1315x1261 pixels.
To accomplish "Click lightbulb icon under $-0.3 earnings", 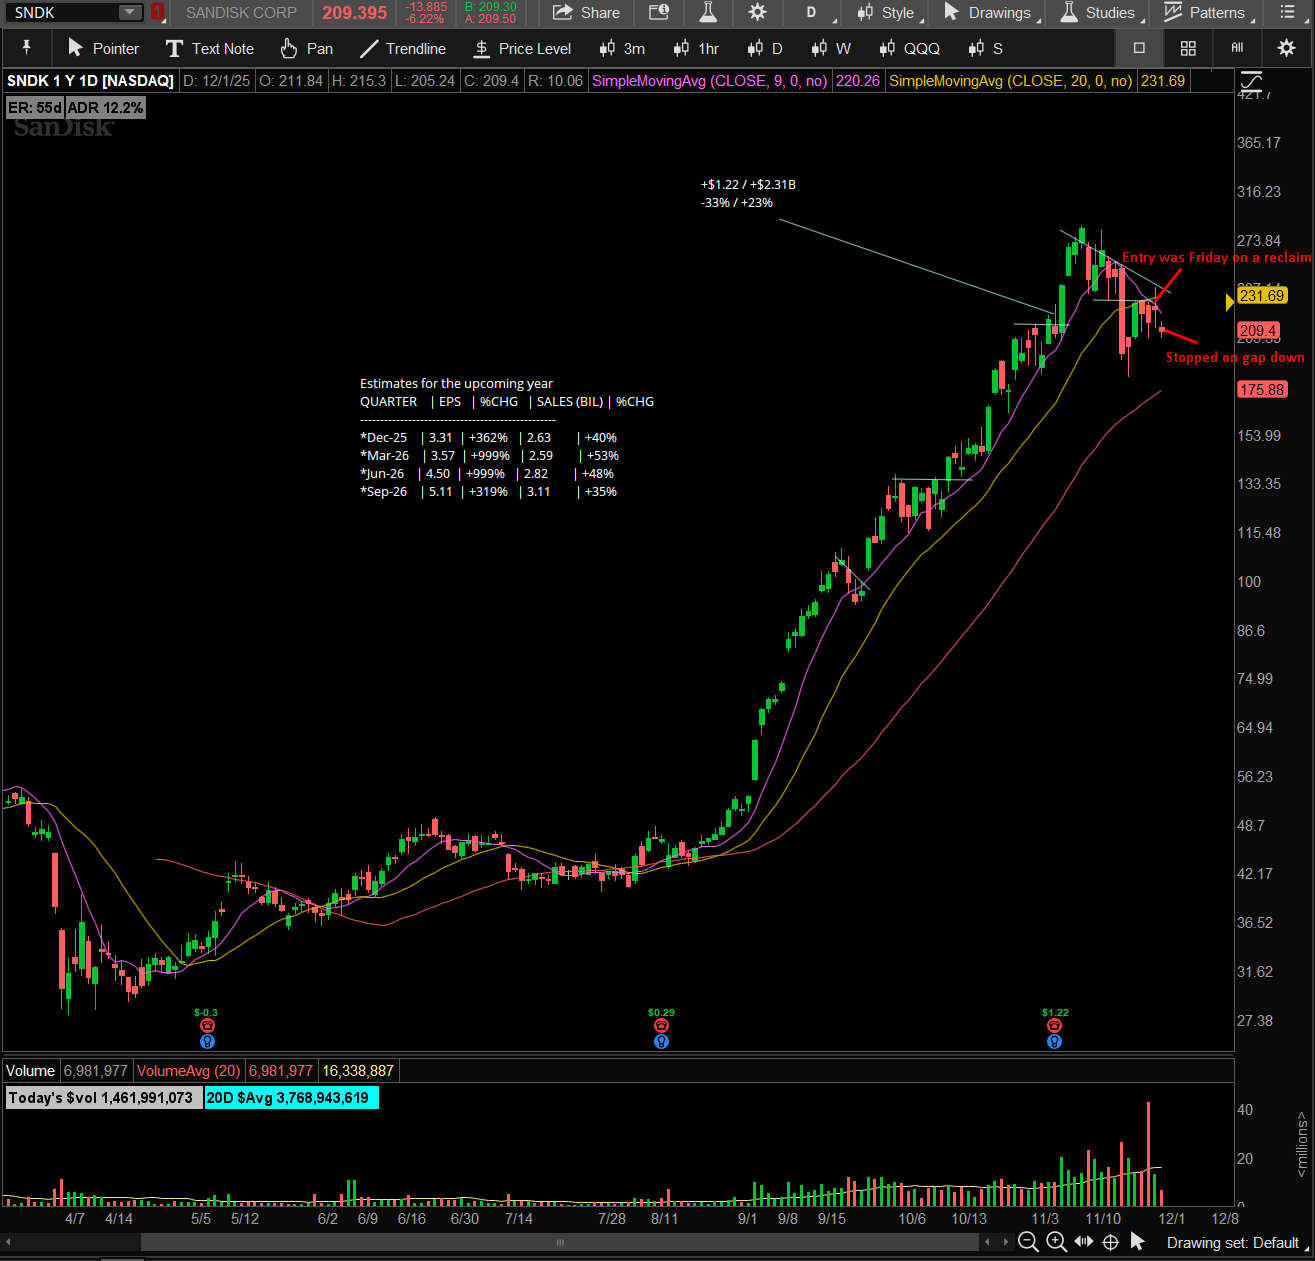I will [x=207, y=1041].
